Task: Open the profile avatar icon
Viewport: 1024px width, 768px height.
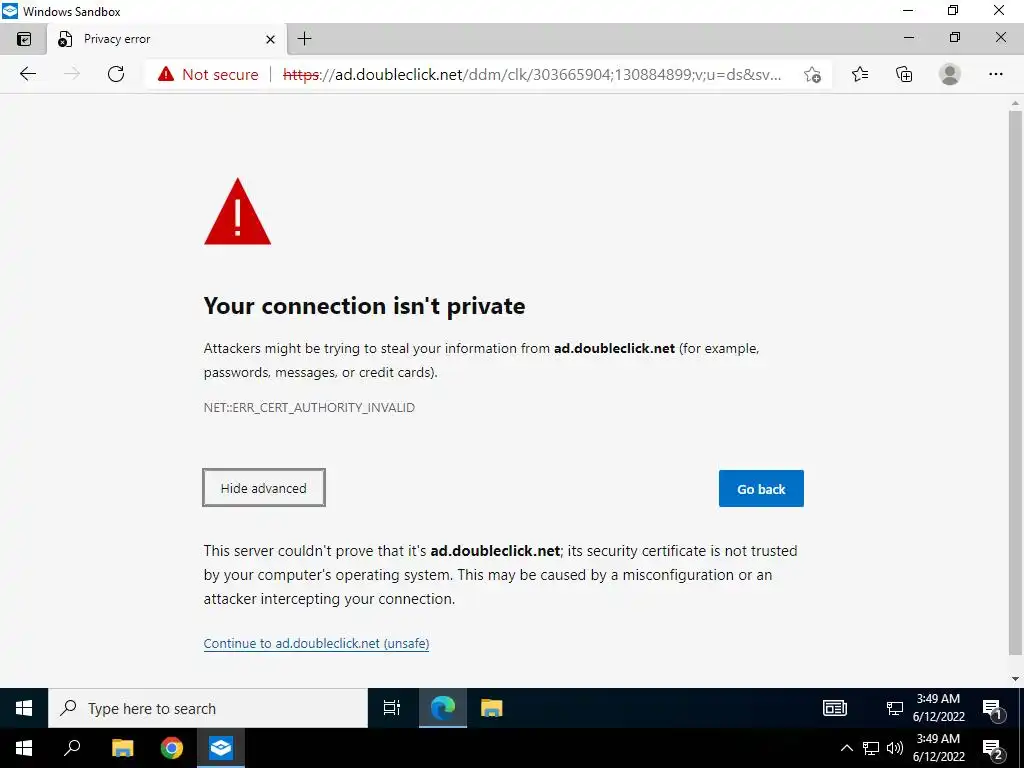Action: (x=950, y=74)
